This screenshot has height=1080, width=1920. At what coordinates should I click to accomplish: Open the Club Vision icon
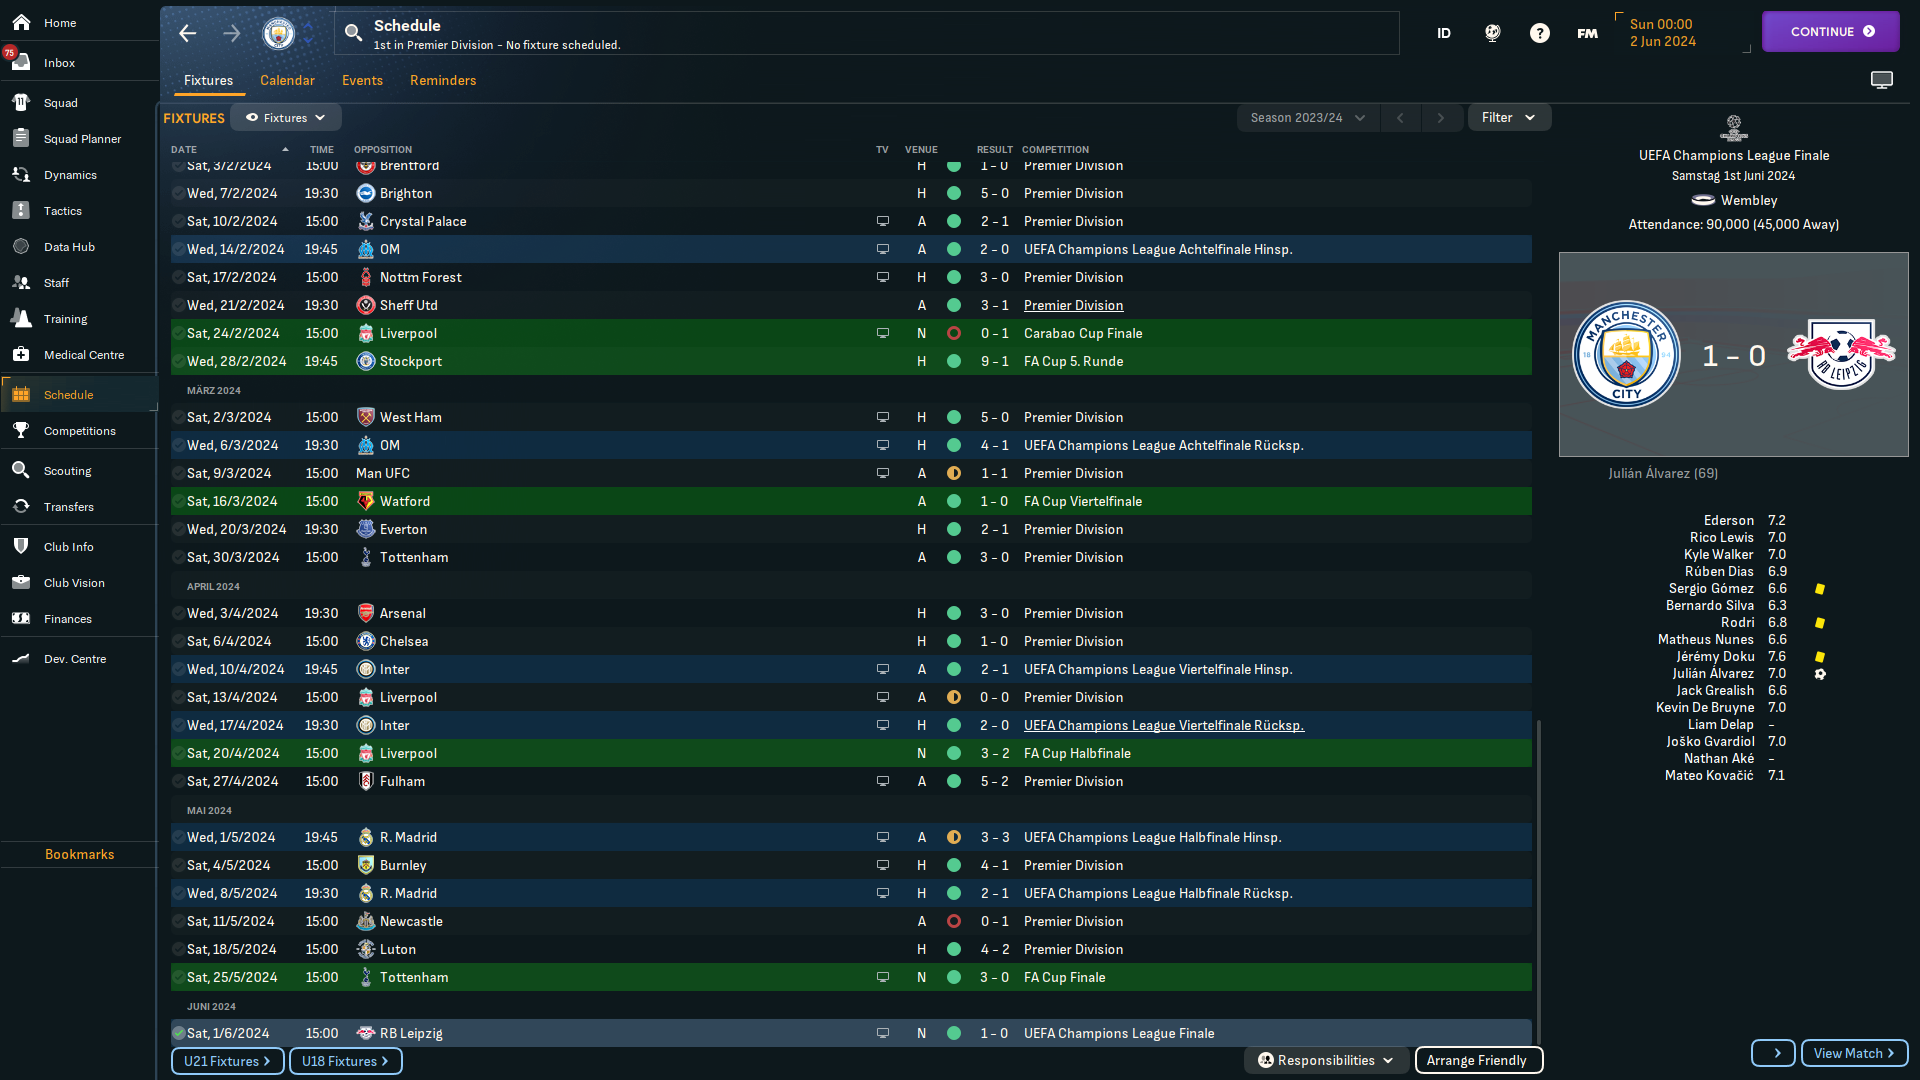coord(21,582)
